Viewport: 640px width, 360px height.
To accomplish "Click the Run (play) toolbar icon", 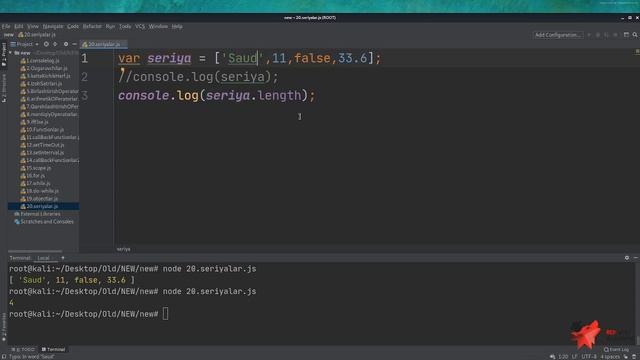I will pos(589,35).
